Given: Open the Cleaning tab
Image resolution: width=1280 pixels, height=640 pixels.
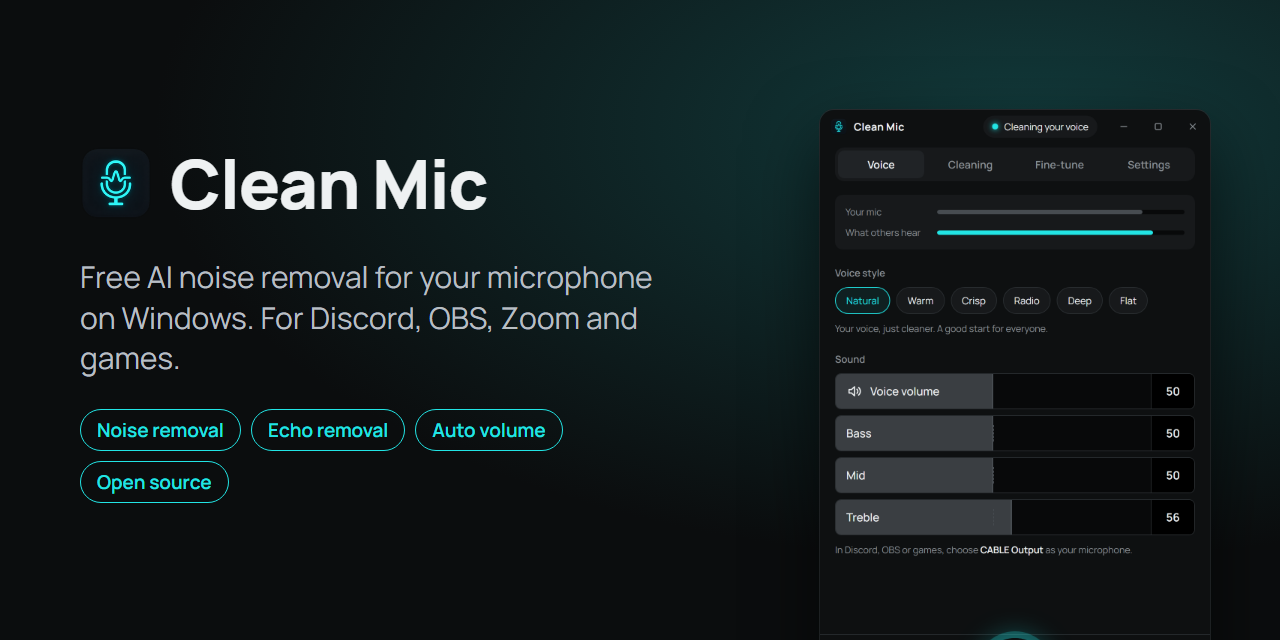Looking at the screenshot, I should (970, 165).
